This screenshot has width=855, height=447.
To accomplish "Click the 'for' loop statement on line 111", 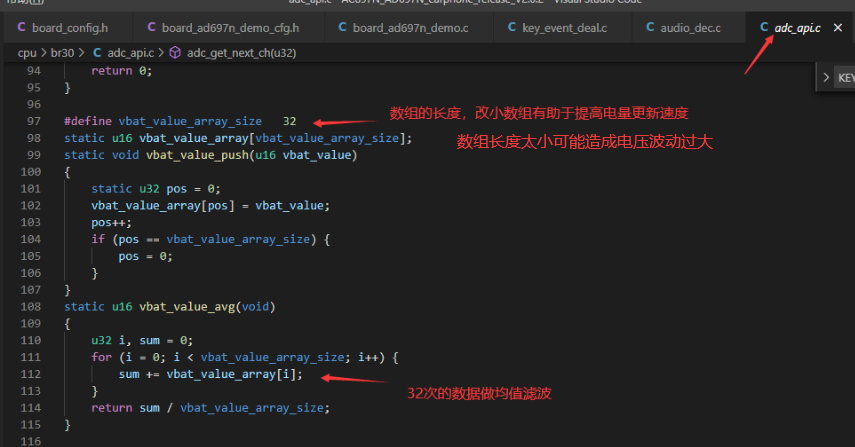I will 245,357.
